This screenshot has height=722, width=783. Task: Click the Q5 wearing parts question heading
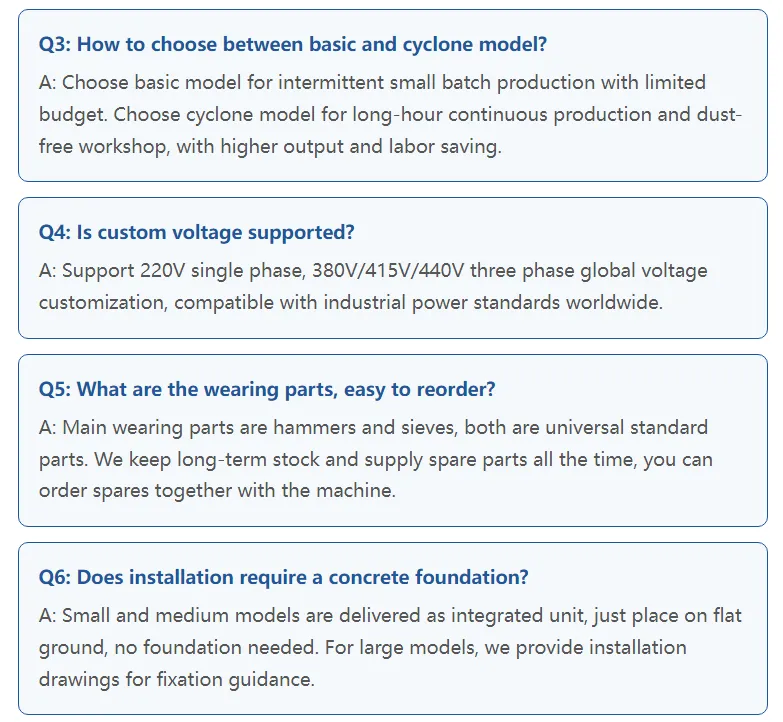(x=267, y=389)
